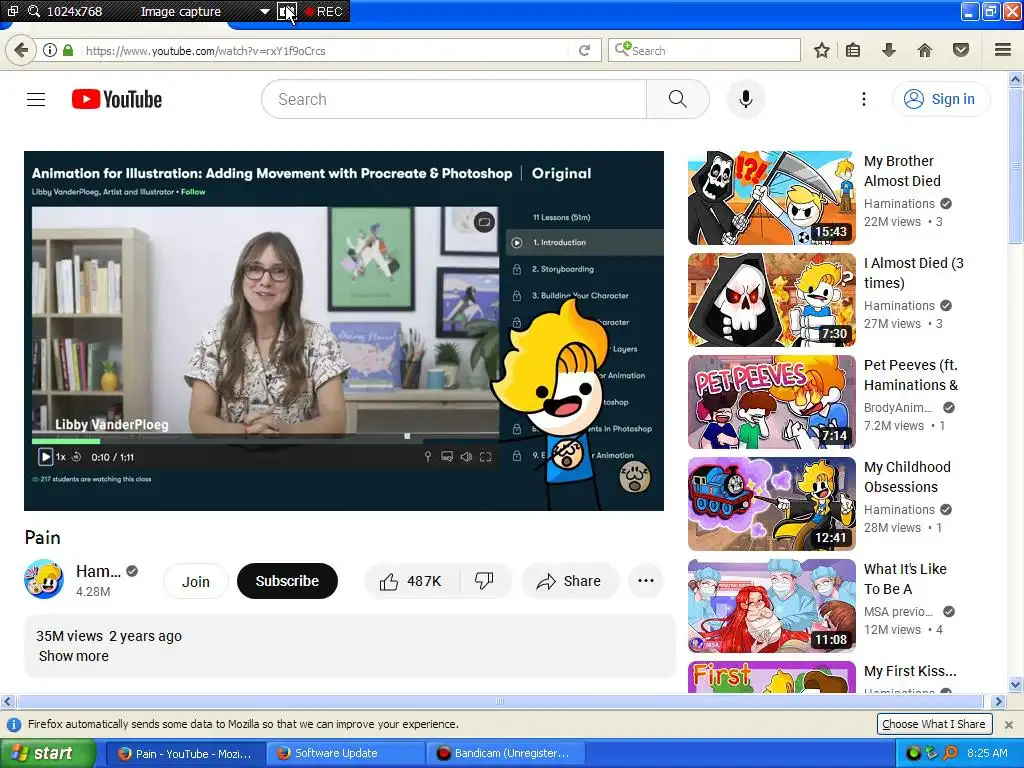
Task: Join the Haminations channel membership
Action: click(x=195, y=581)
